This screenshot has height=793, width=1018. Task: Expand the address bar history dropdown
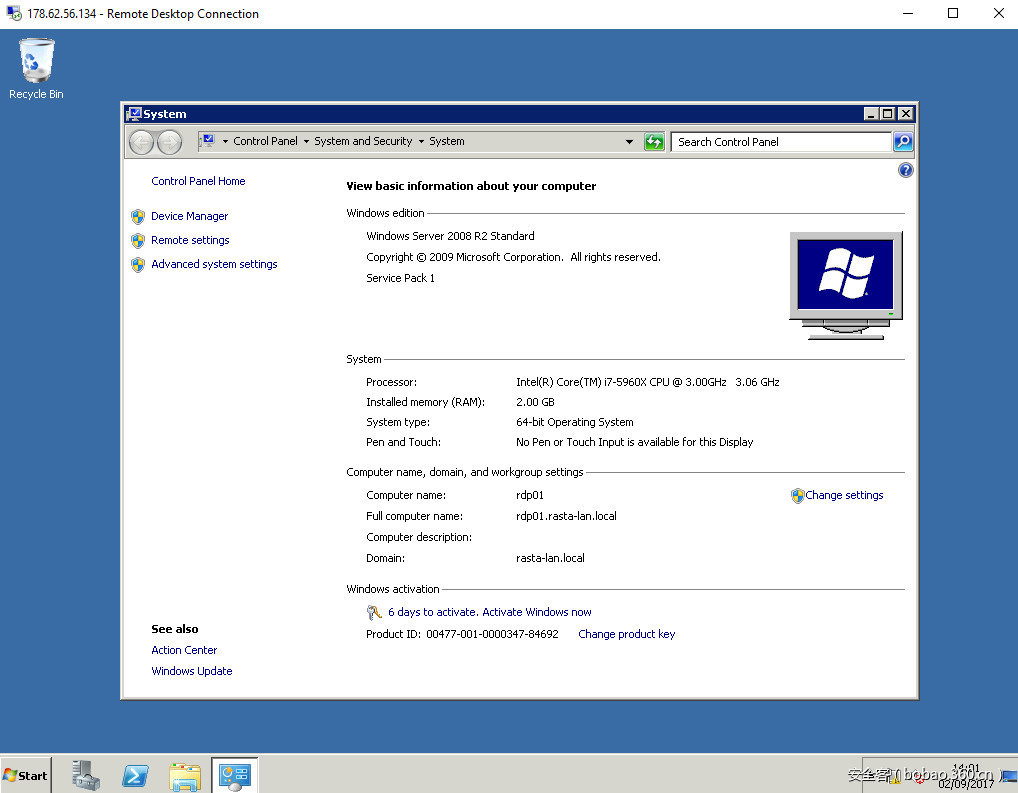click(x=629, y=142)
